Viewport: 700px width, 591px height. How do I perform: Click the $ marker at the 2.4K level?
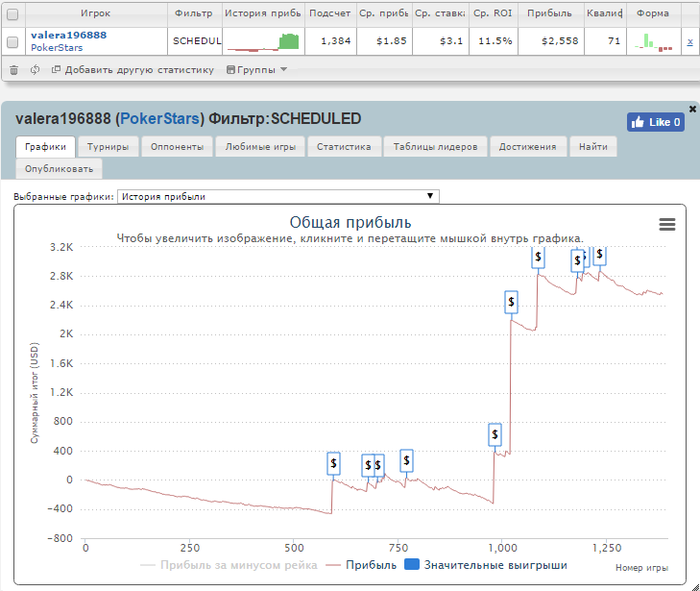[x=511, y=302]
